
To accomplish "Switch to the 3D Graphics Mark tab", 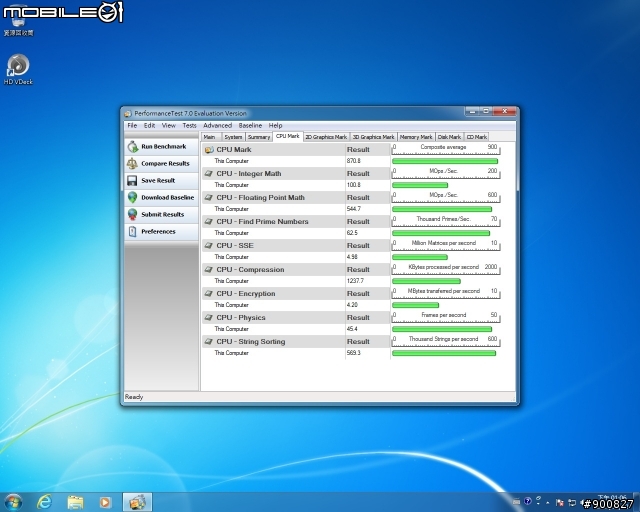I will (373, 137).
